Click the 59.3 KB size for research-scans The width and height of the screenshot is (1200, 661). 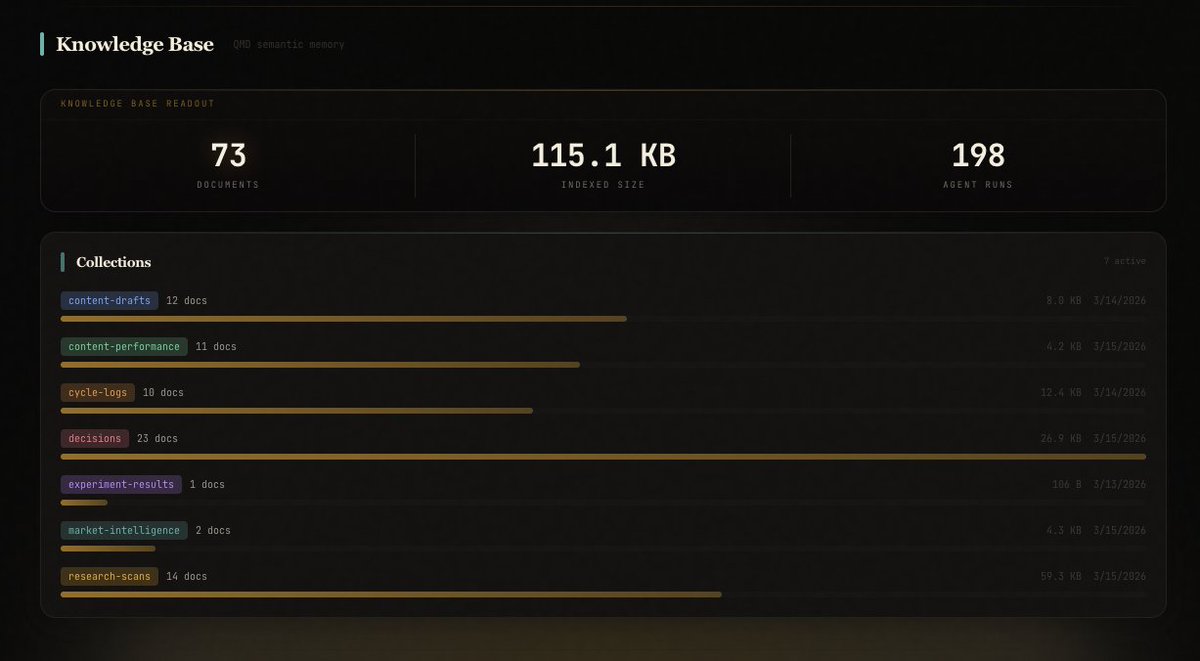pos(1061,576)
